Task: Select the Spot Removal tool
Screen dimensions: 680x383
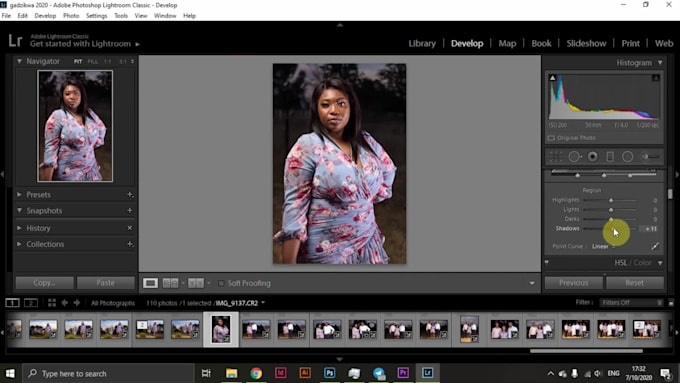Action: [x=575, y=157]
